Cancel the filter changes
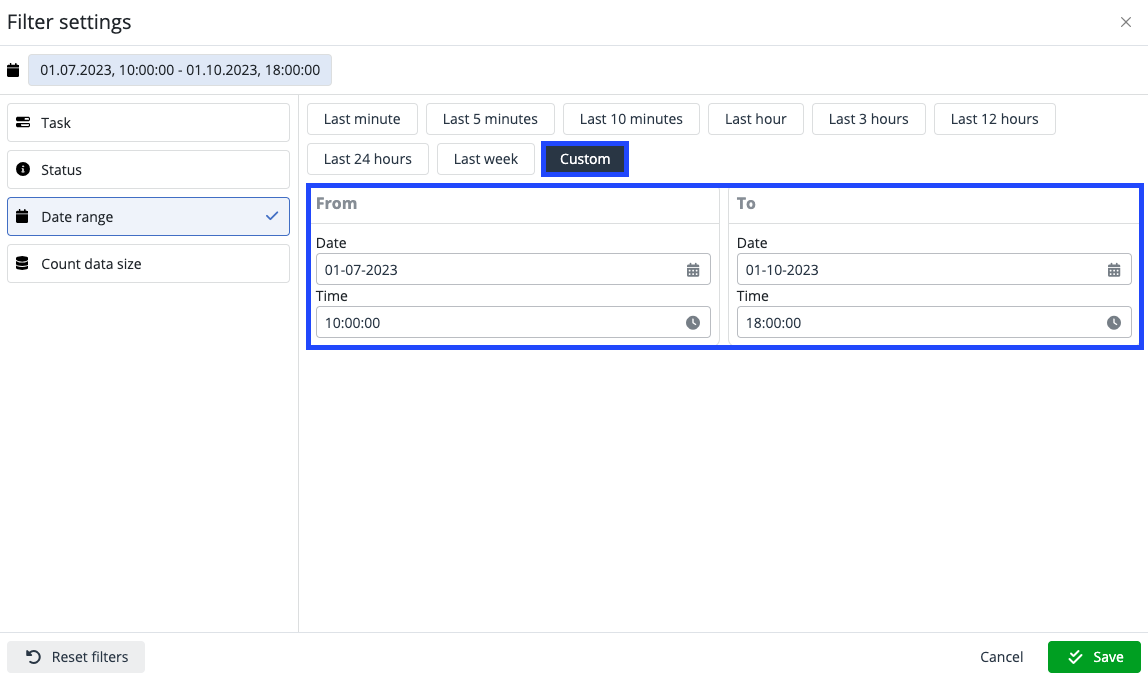The image size is (1148, 680). click(x=1001, y=657)
